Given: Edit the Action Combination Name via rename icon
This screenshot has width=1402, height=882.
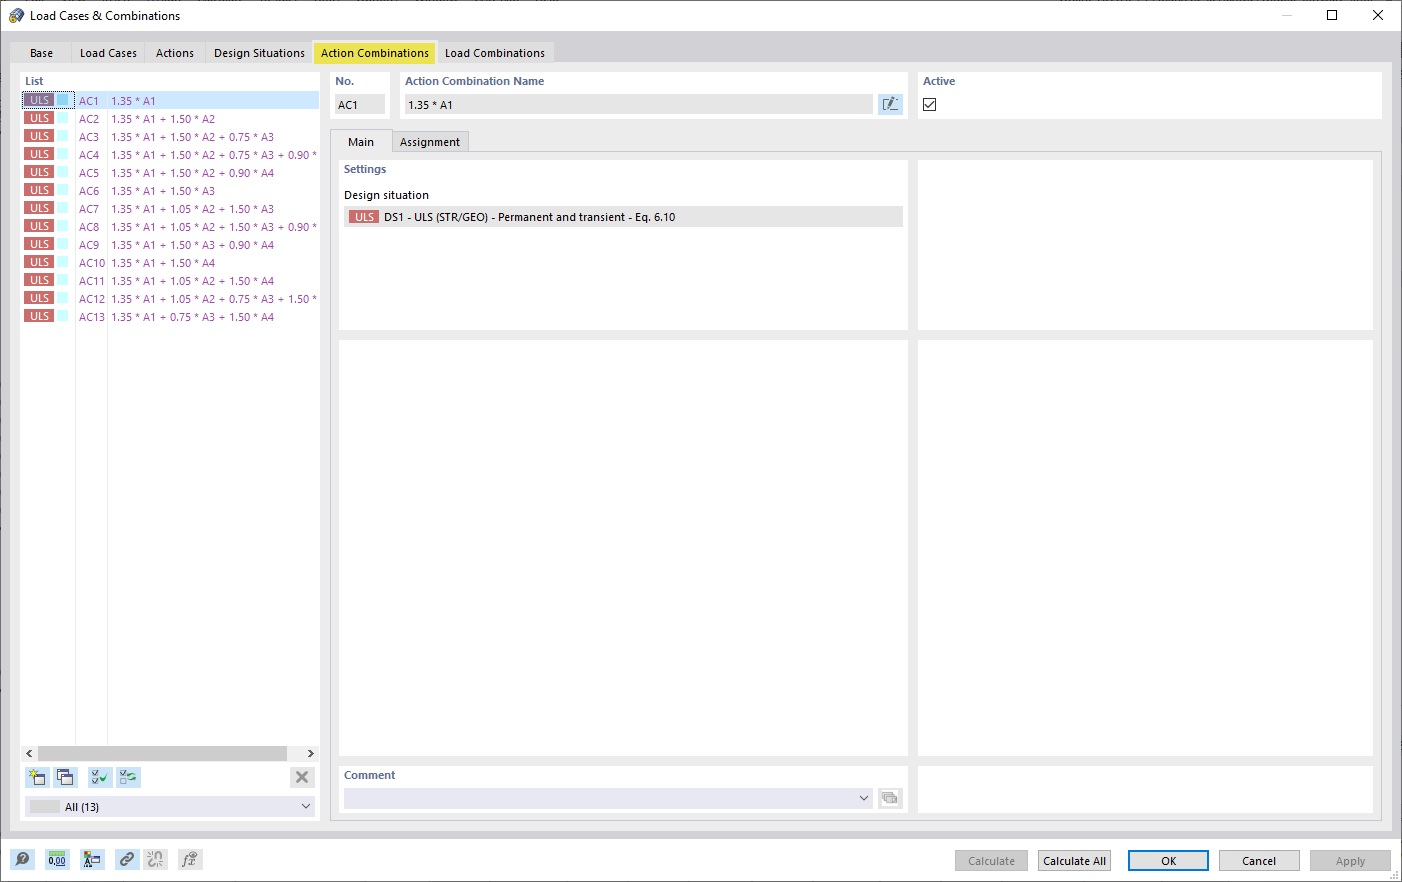Looking at the screenshot, I should [x=890, y=104].
